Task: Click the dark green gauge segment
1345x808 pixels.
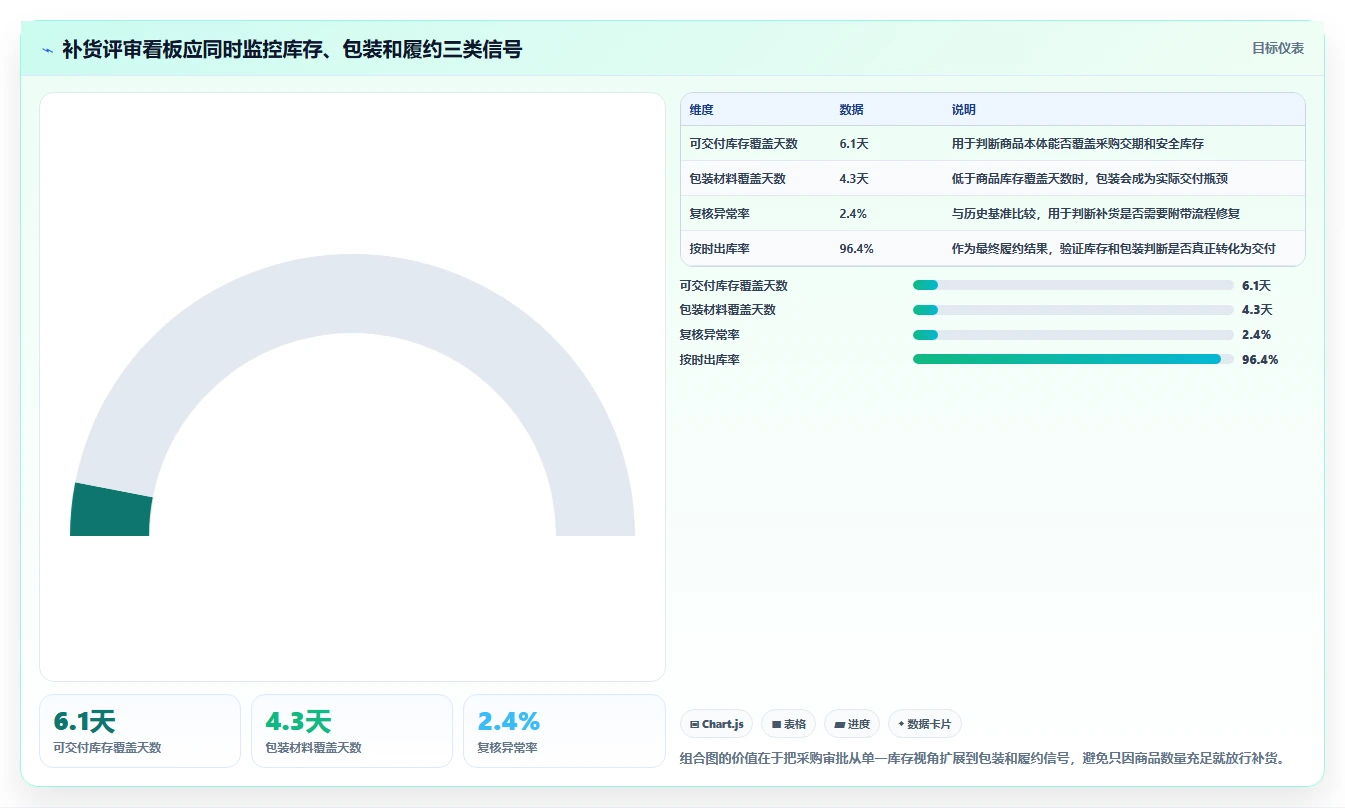Action: pos(110,511)
